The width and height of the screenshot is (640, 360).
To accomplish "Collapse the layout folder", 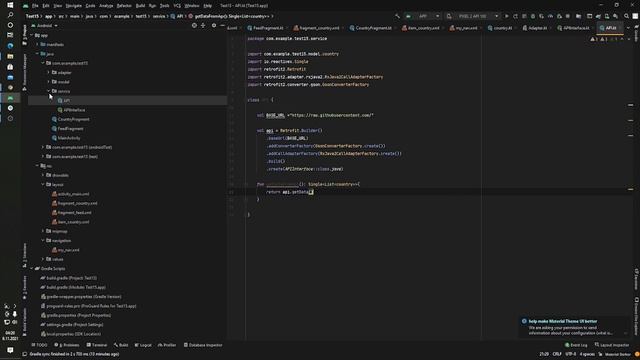I will tap(43, 184).
